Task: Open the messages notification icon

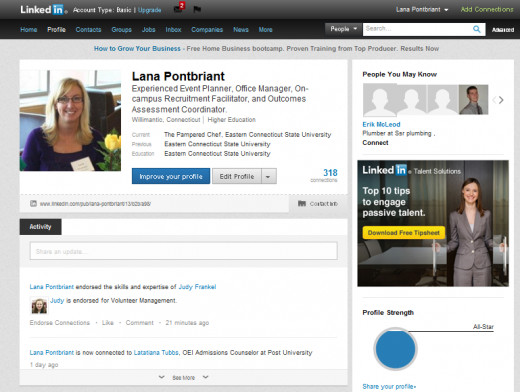Action: [x=179, y=8]
